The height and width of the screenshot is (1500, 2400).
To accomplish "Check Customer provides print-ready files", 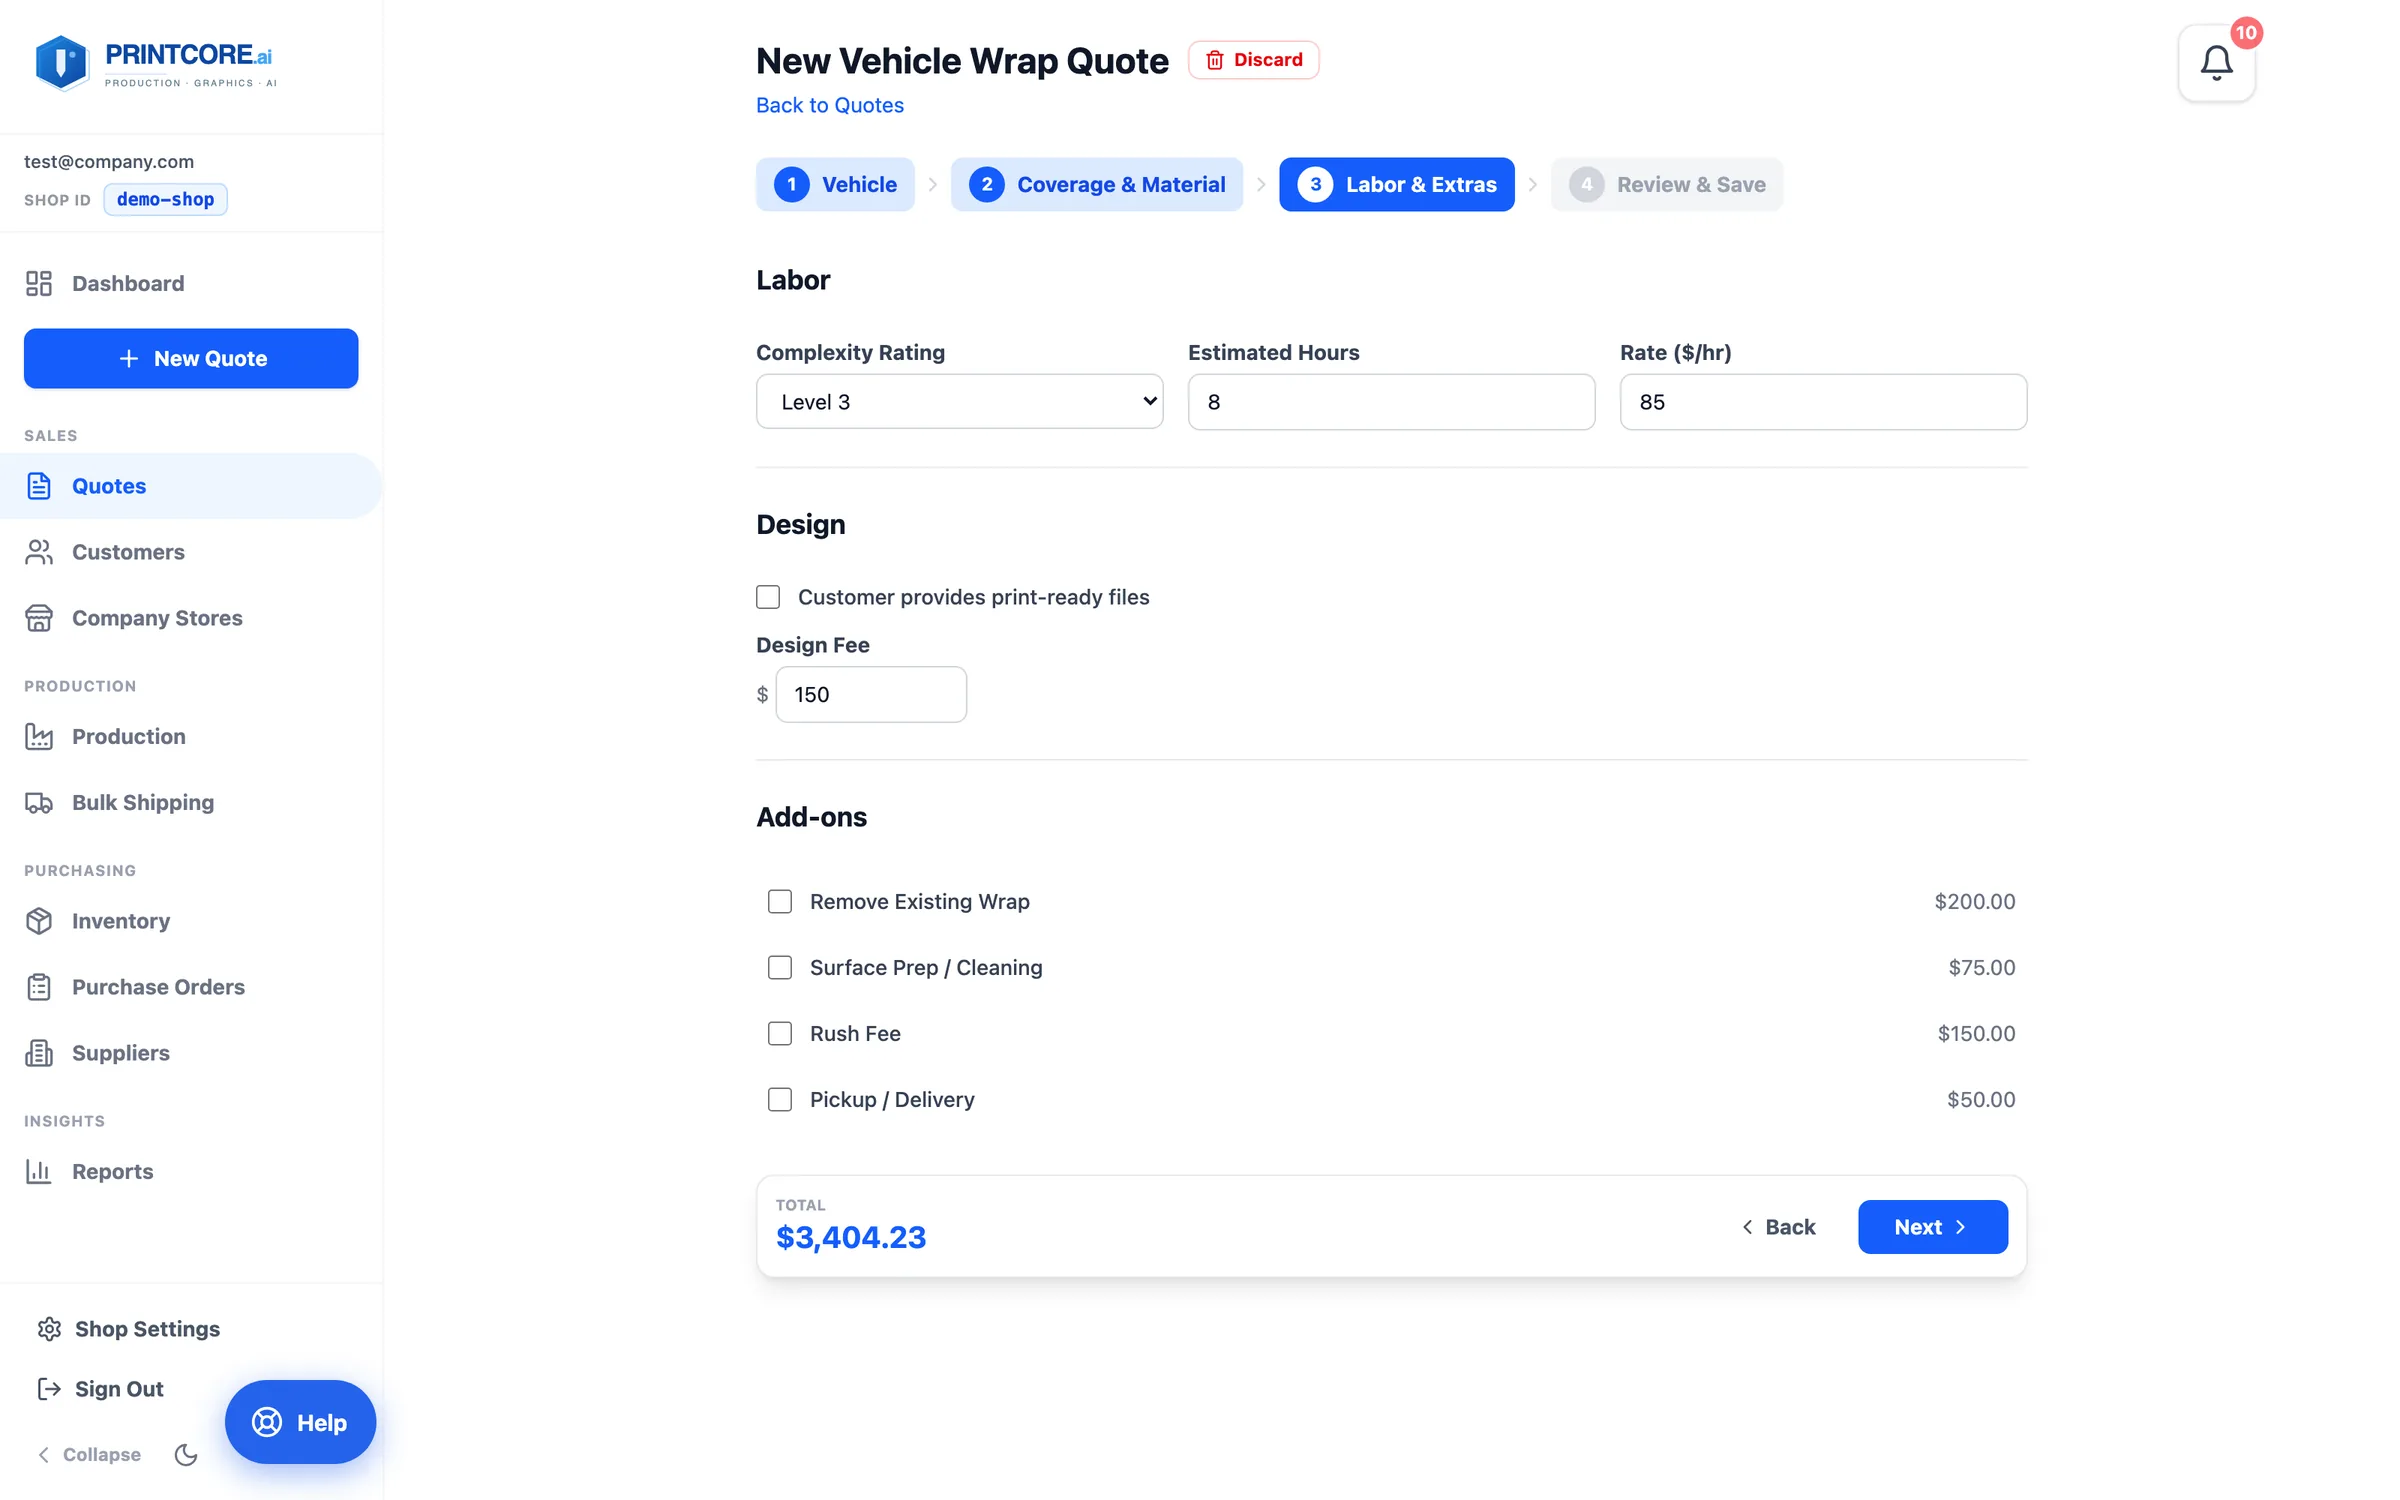I will click(768, 597).
